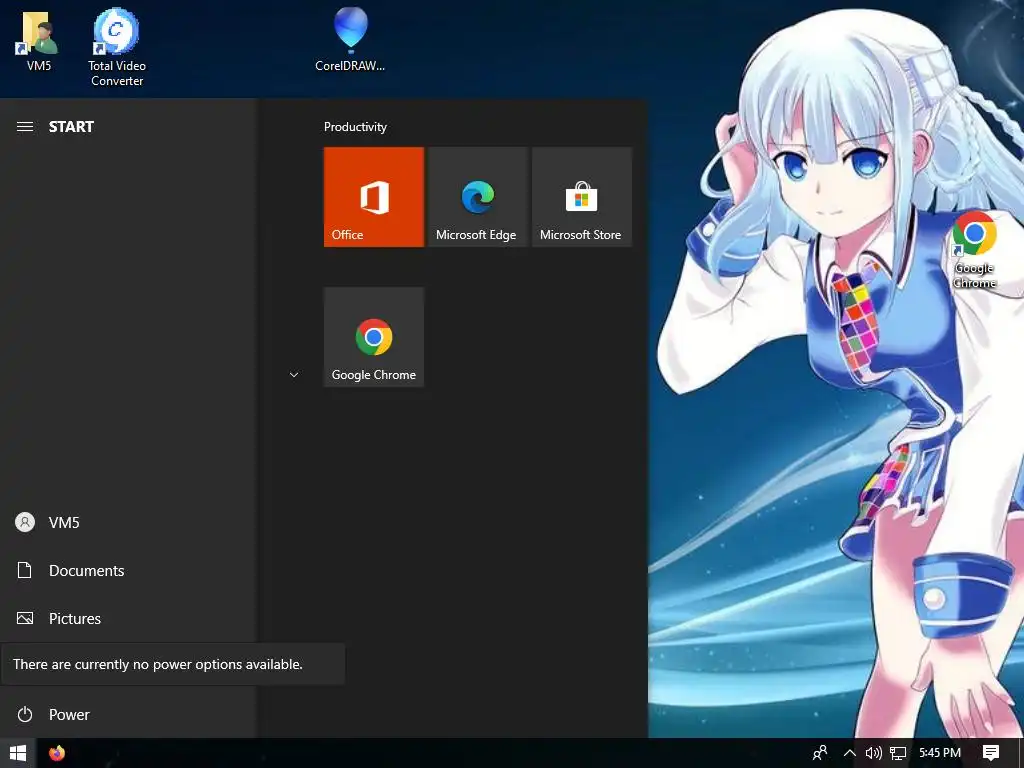The width and height of the screenshot is (1024, 768).
Task: Click the 5:45 PM taskbar clock
Action: (940, 753)
